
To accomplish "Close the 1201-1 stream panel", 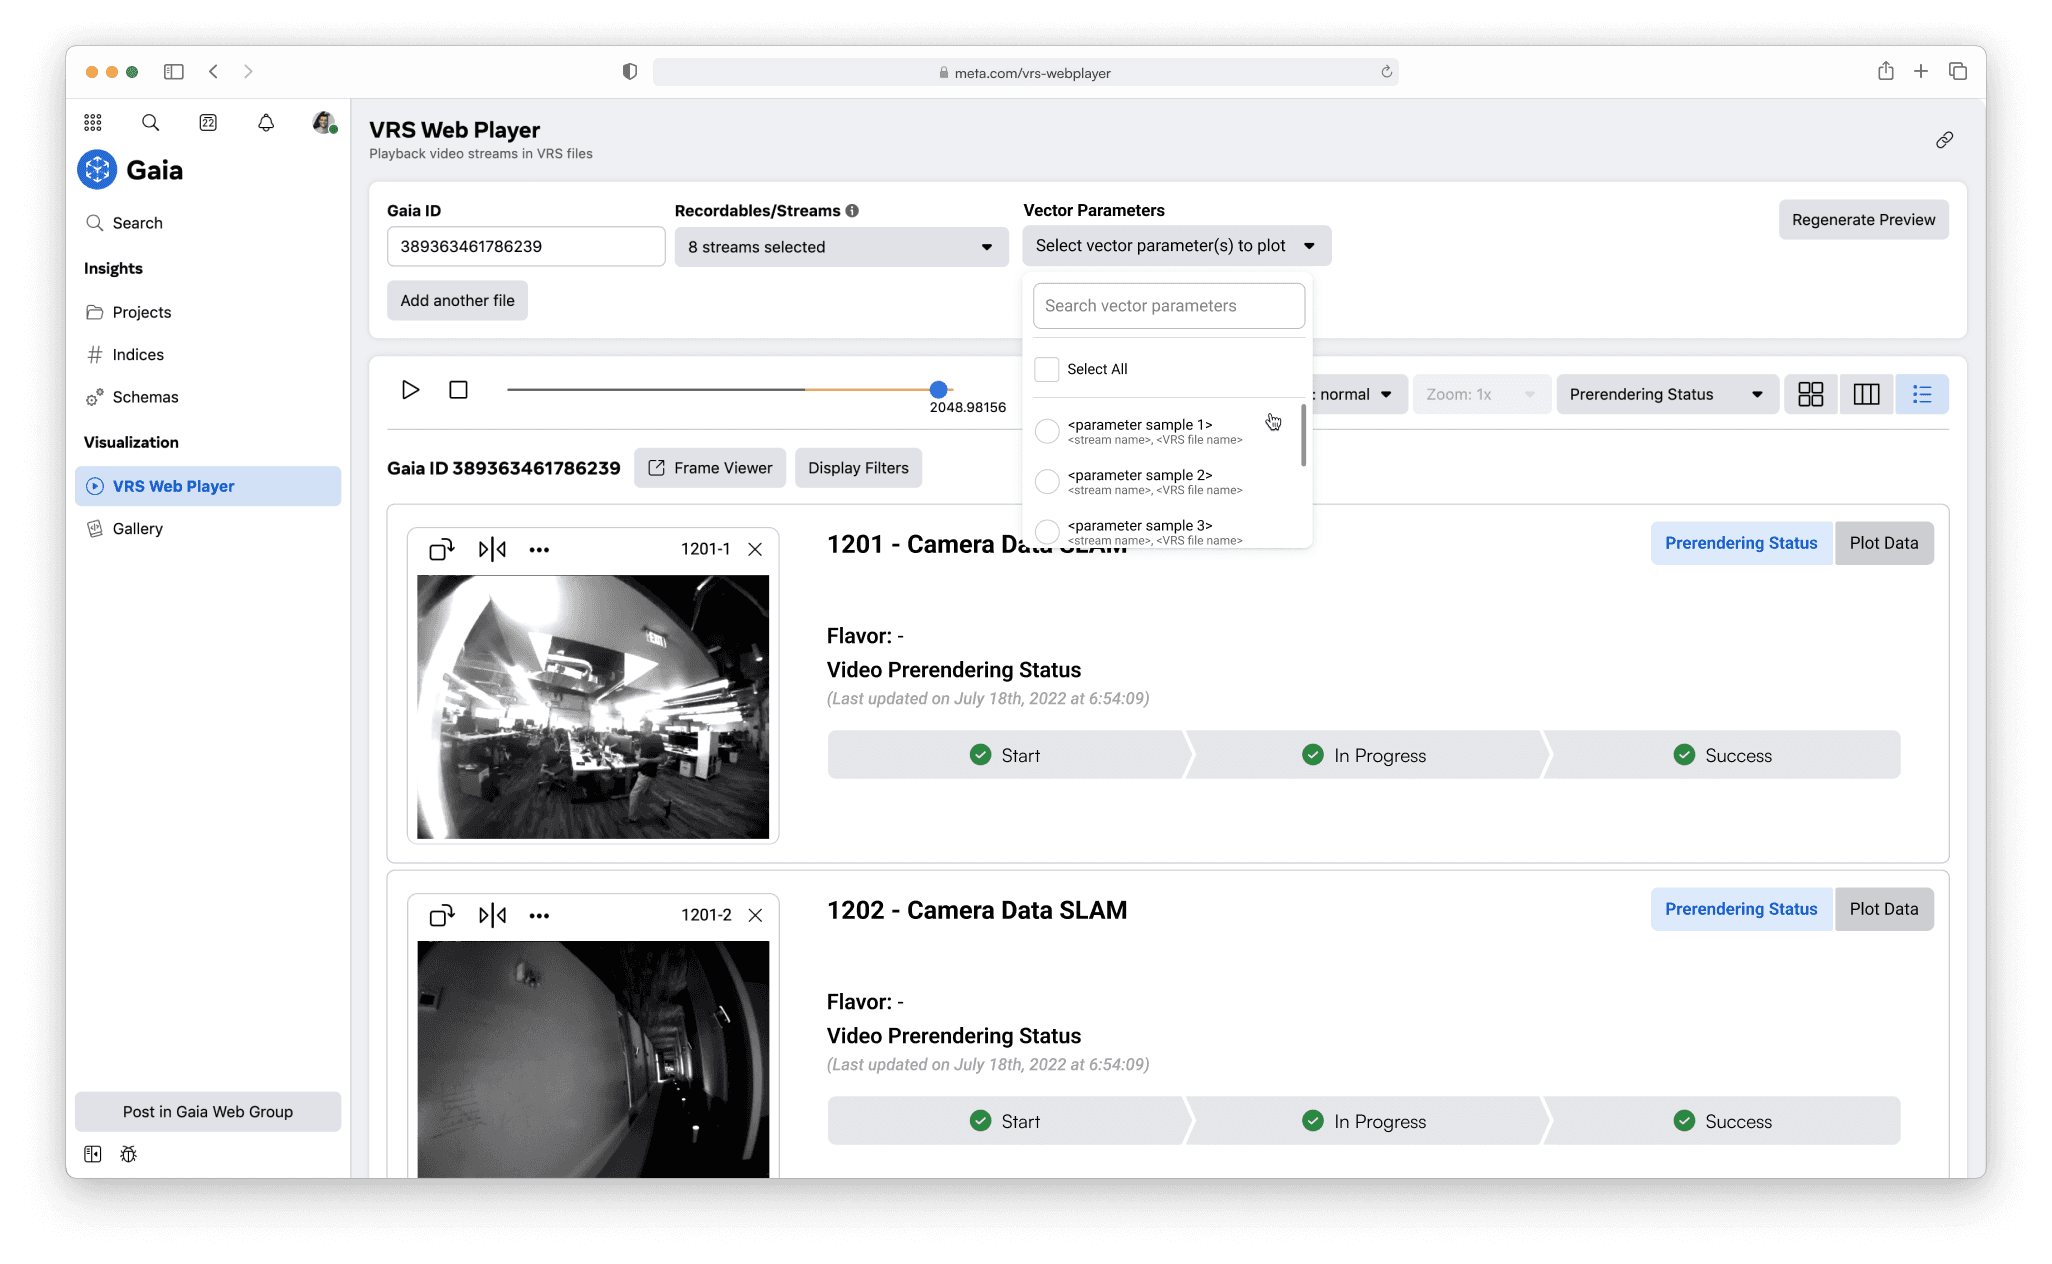I will pos(755,549).
